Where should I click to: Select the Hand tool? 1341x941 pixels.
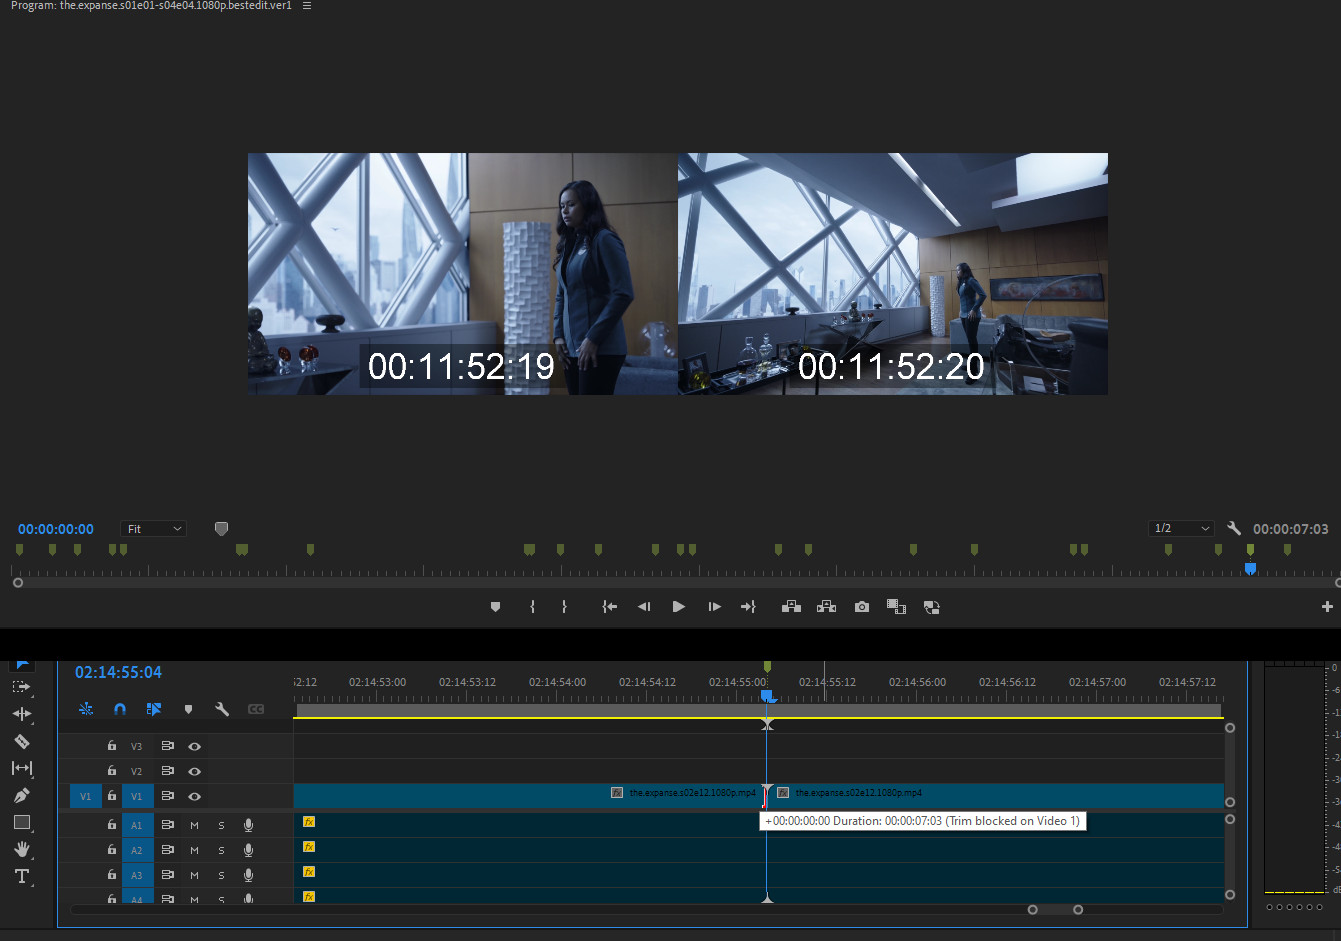pos(21,849)
